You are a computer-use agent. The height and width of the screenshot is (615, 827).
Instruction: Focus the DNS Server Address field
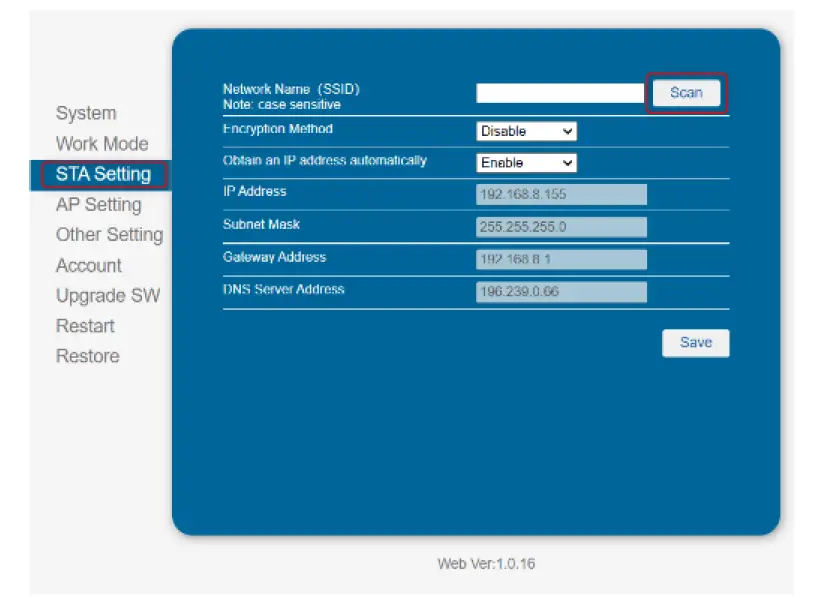point(561,292)
